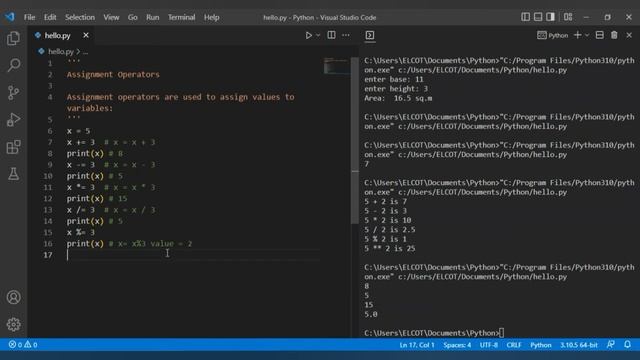Toggle the secondary side bar layout
640x360 pixels.
pos(551,17)
